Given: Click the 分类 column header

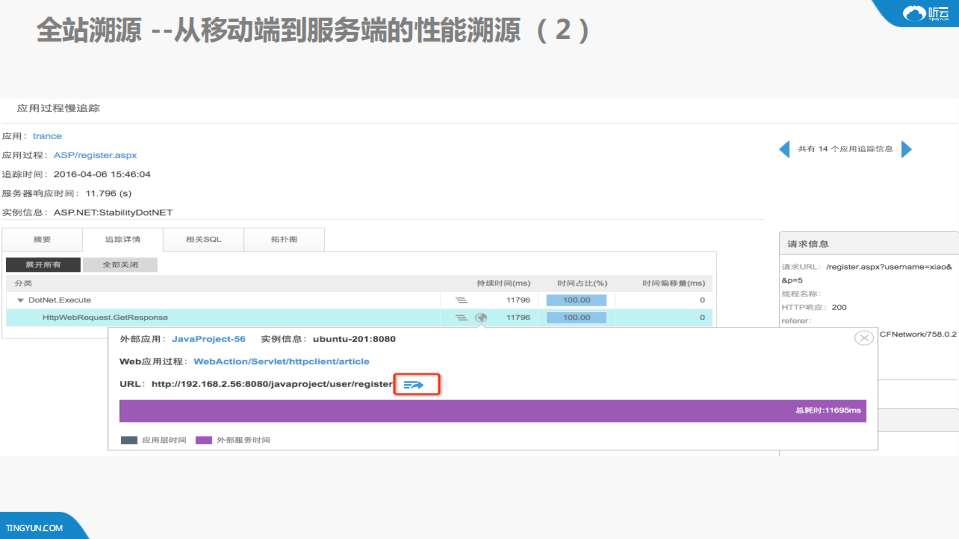Looking at the screenshot, I should [23, 283].
